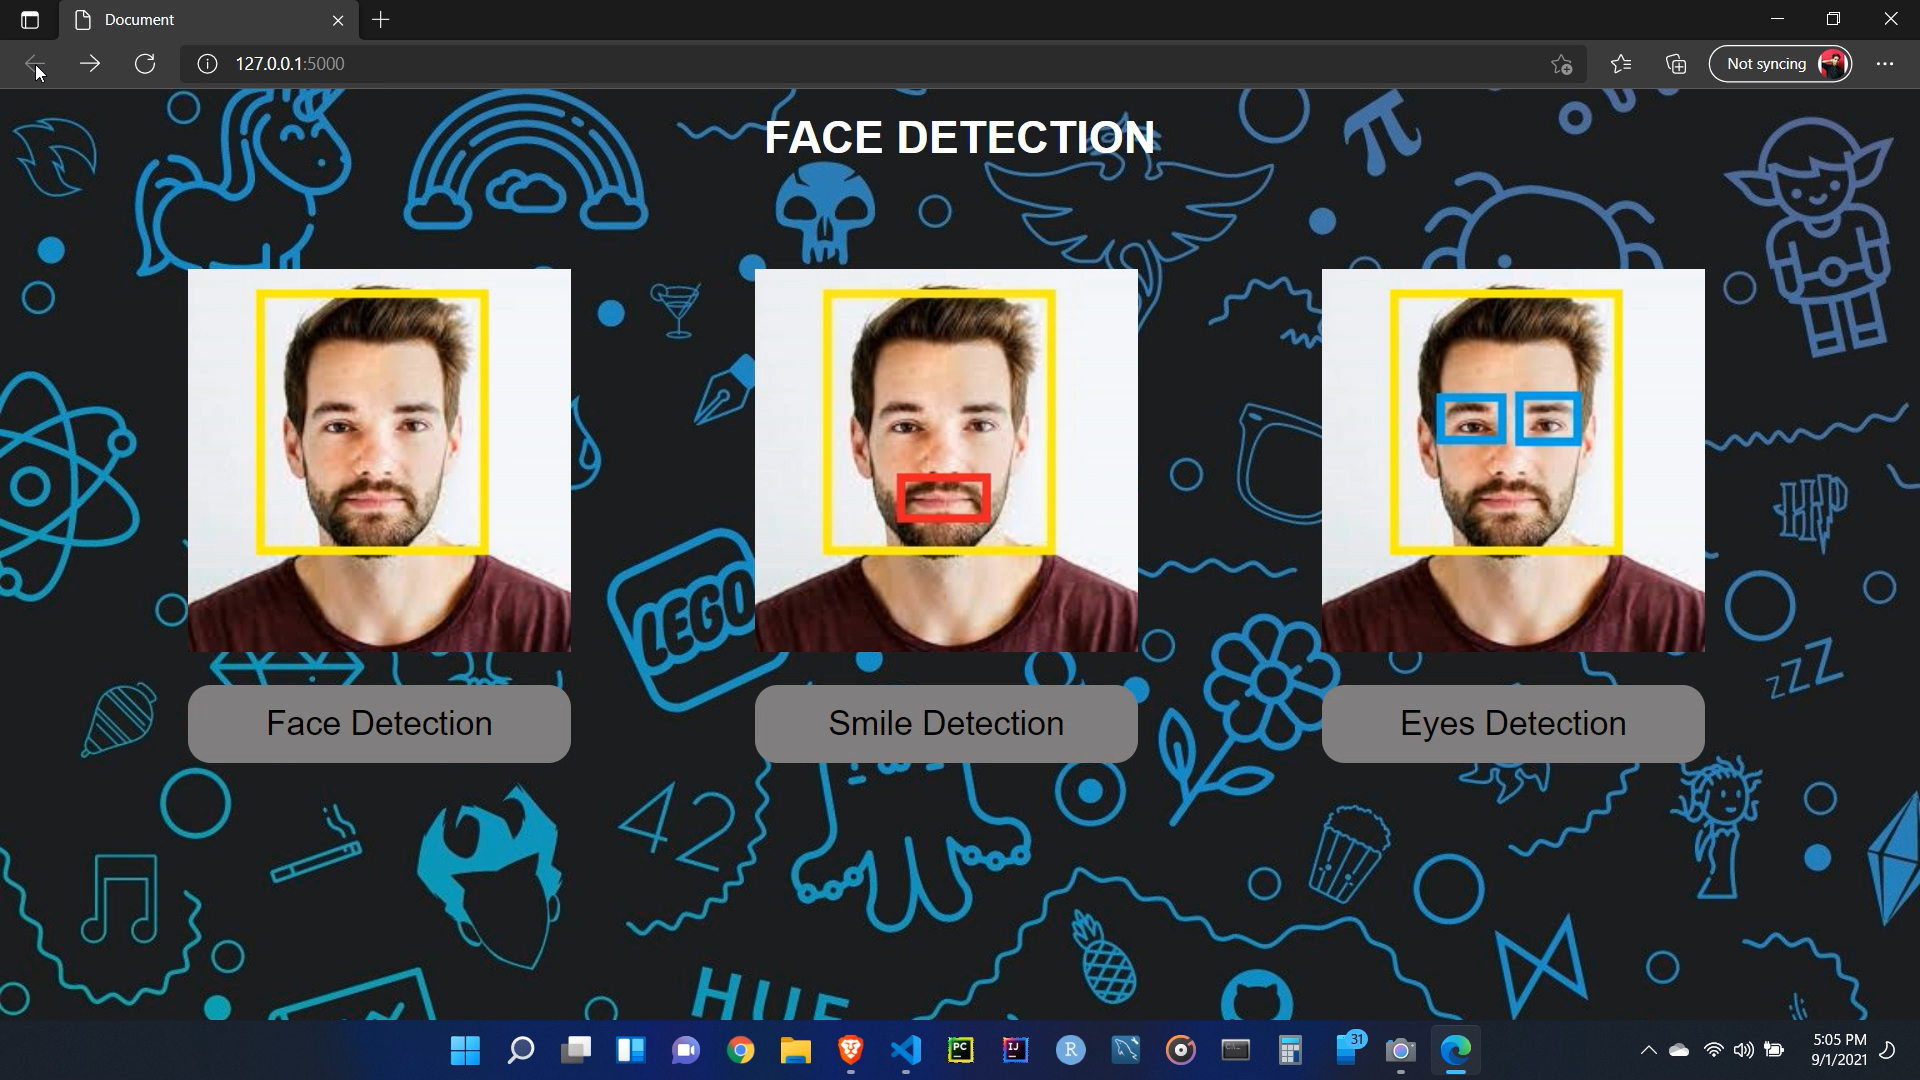Open MySQL Workbench from taskbar
This screenshot has height=1080, width=1920.
pos(1125,1050)
